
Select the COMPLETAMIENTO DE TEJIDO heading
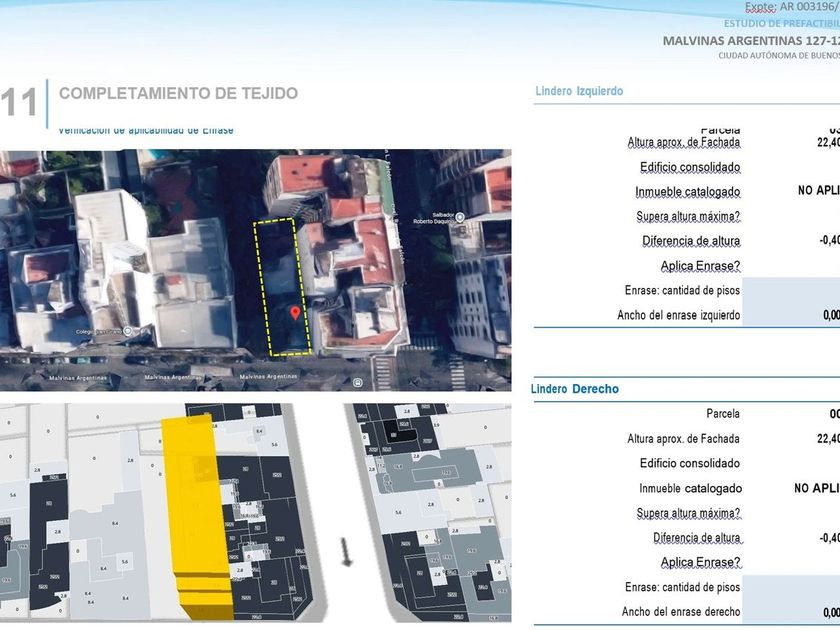coord(178,93)
